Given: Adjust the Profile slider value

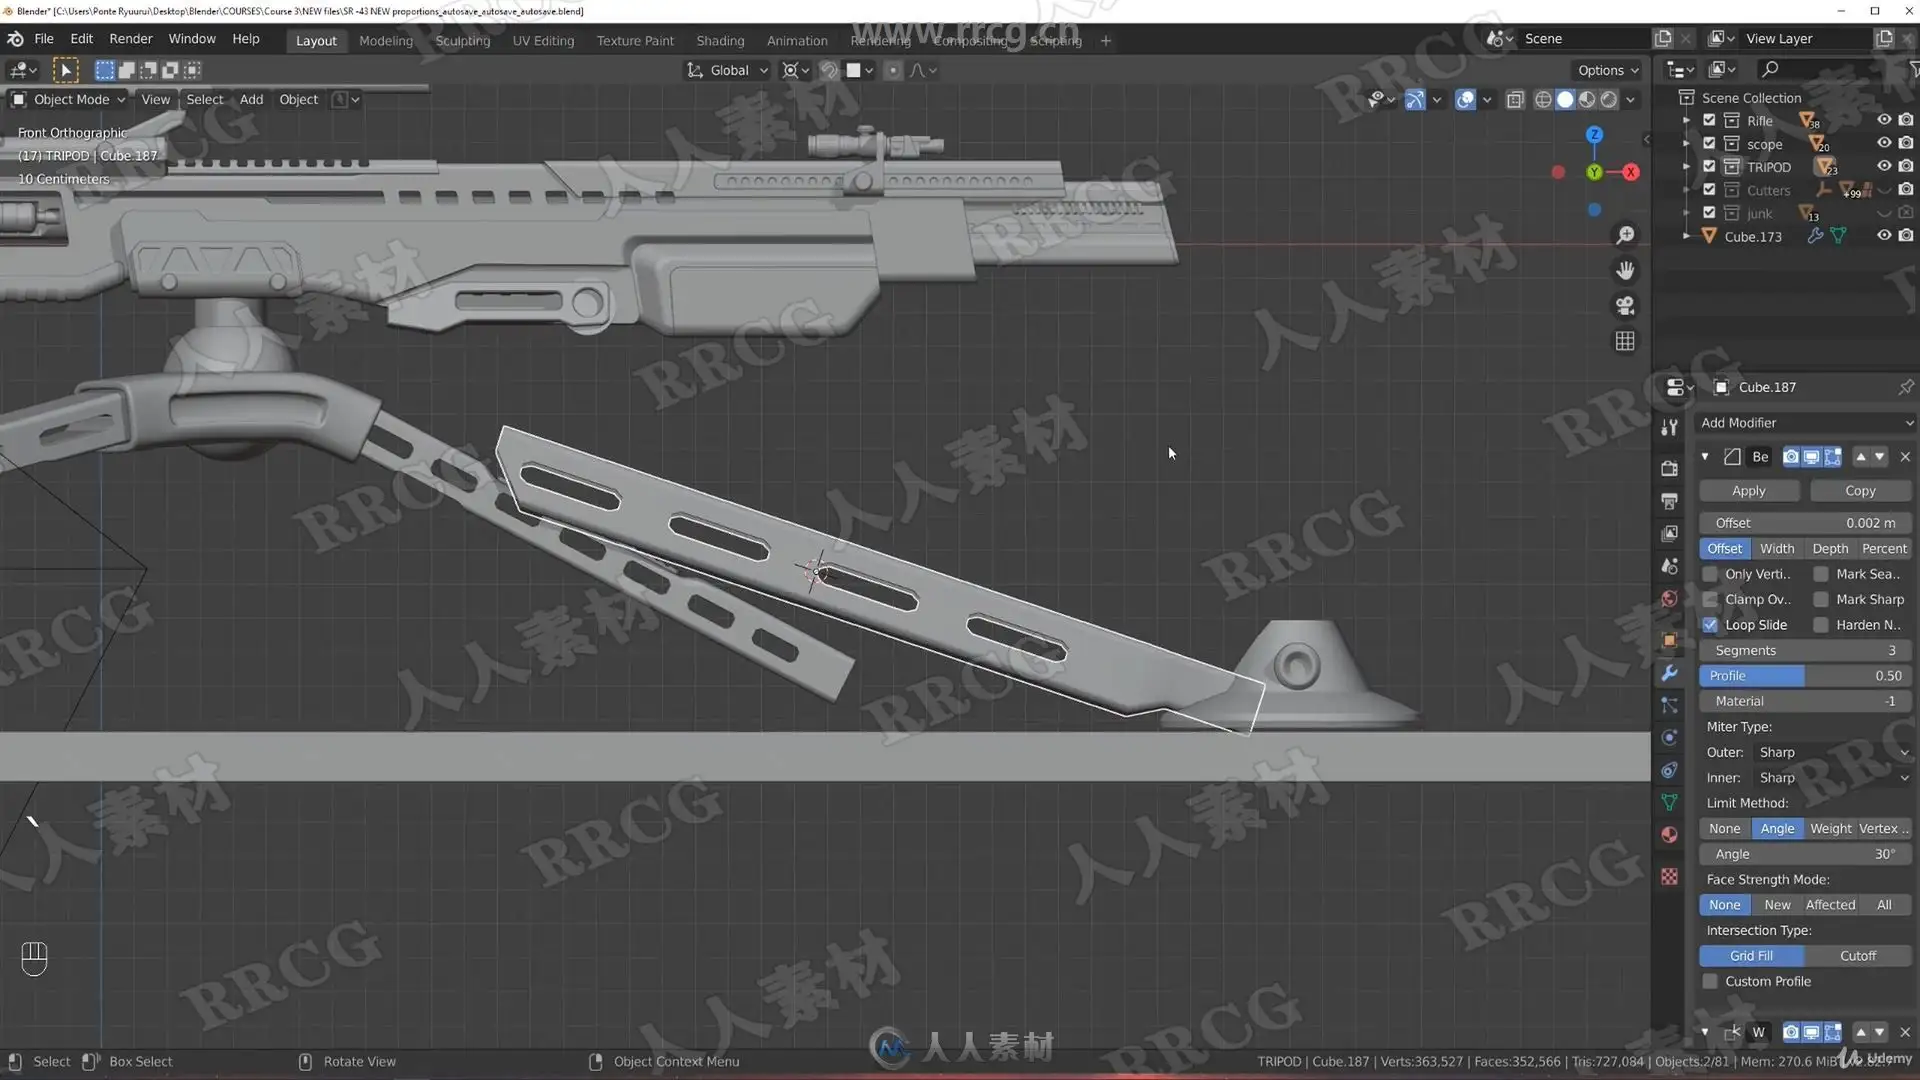Looking at the screenshot, I should coord(1805,676).
